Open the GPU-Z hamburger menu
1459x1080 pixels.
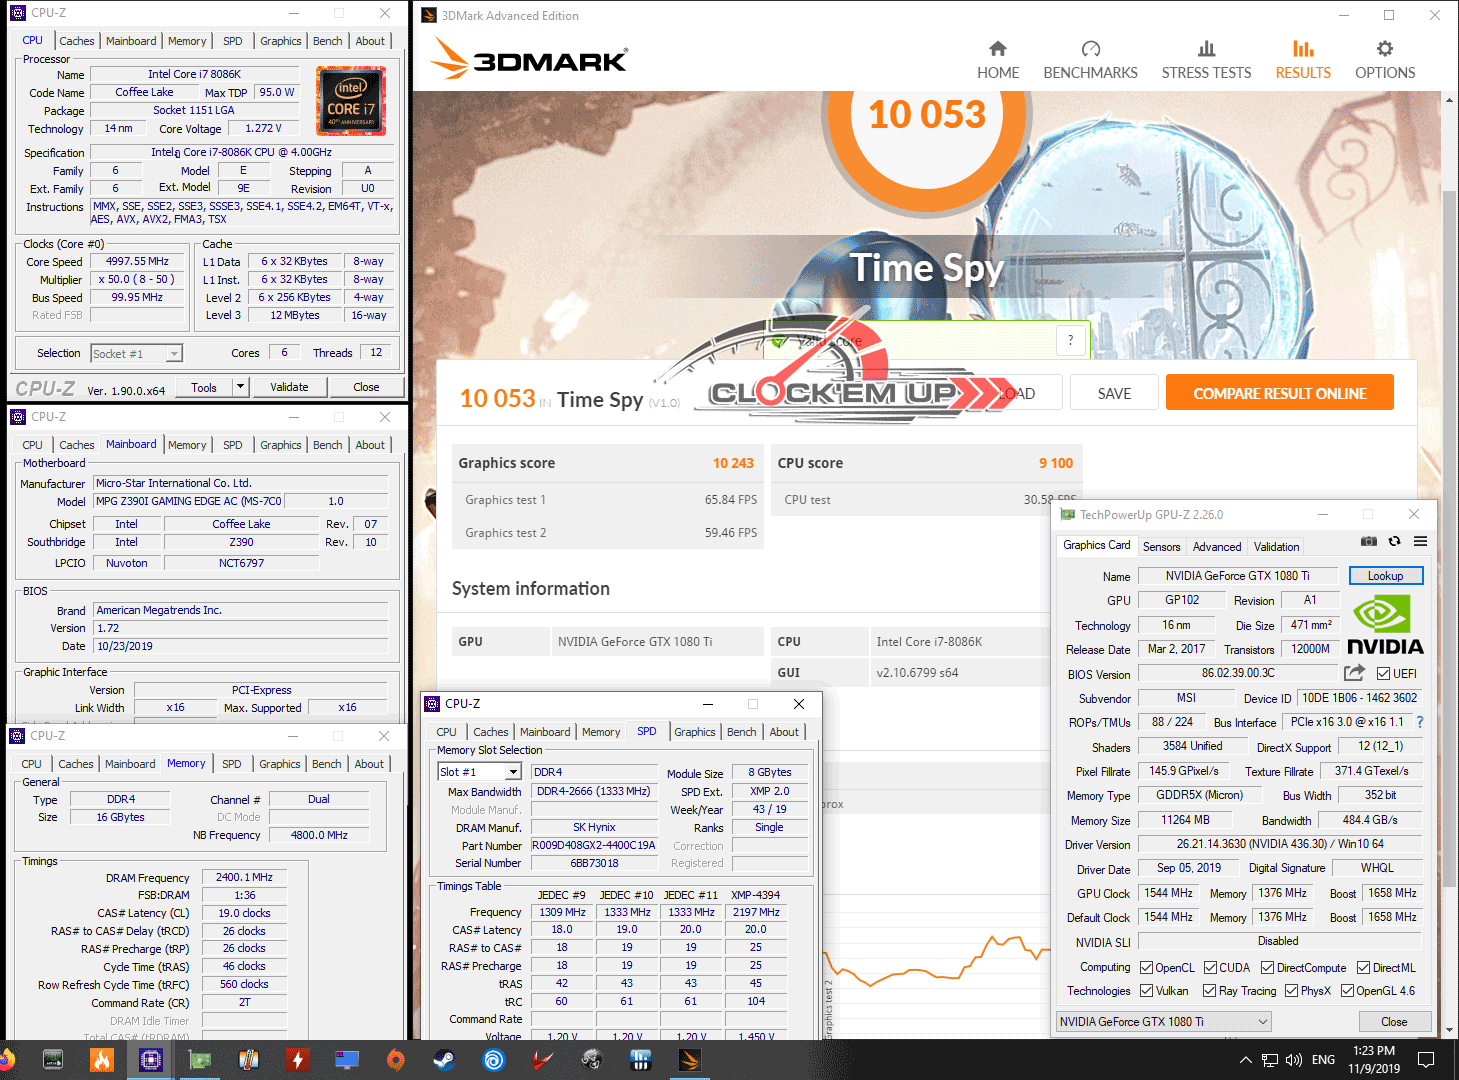click(1420, 541)
